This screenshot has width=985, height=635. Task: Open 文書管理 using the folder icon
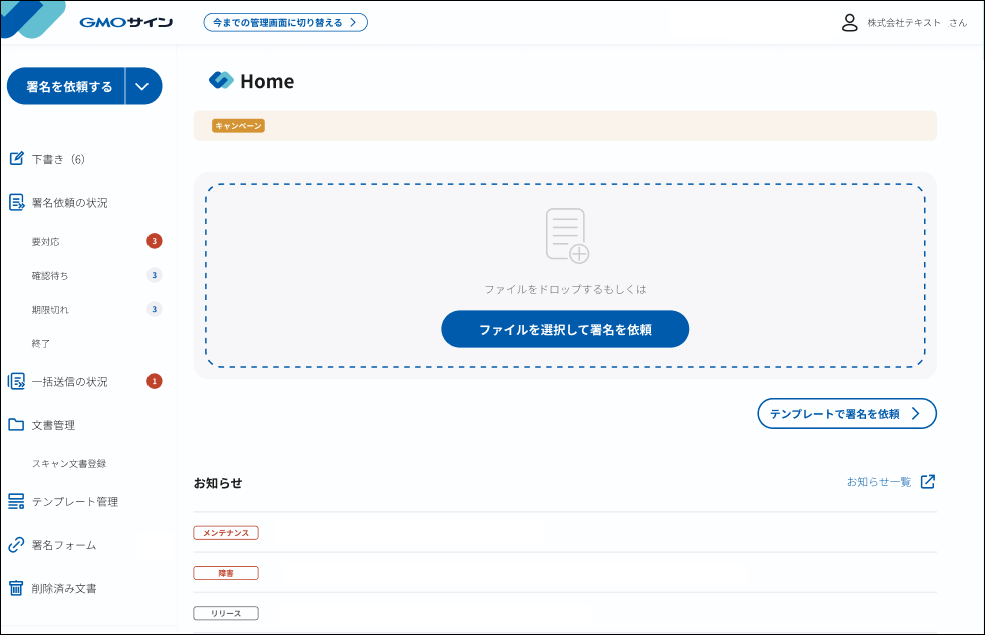pos(16,424)
